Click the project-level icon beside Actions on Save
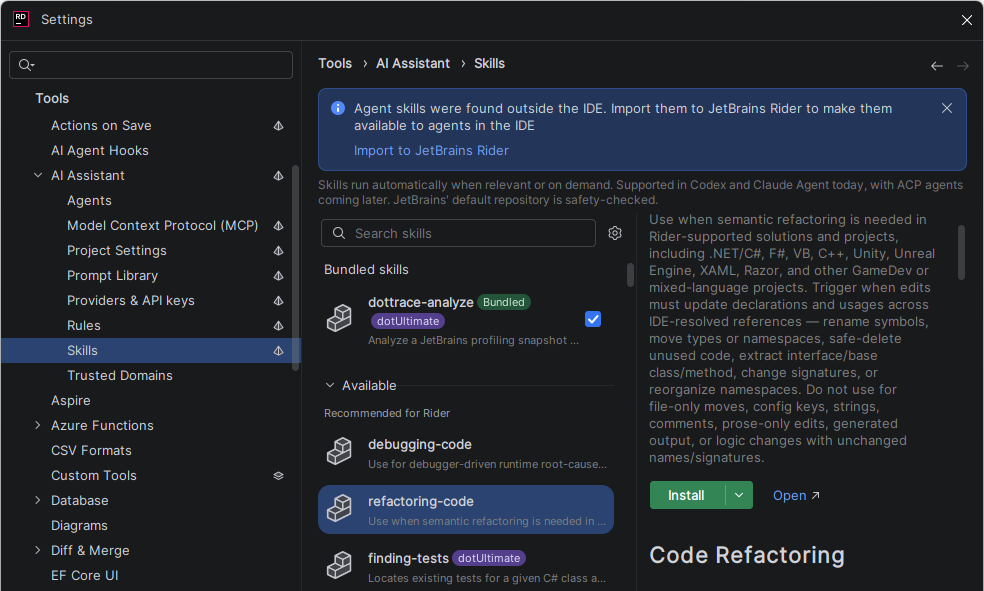The width and height of the screenshot is (984, 591). (x=279, y=125)
